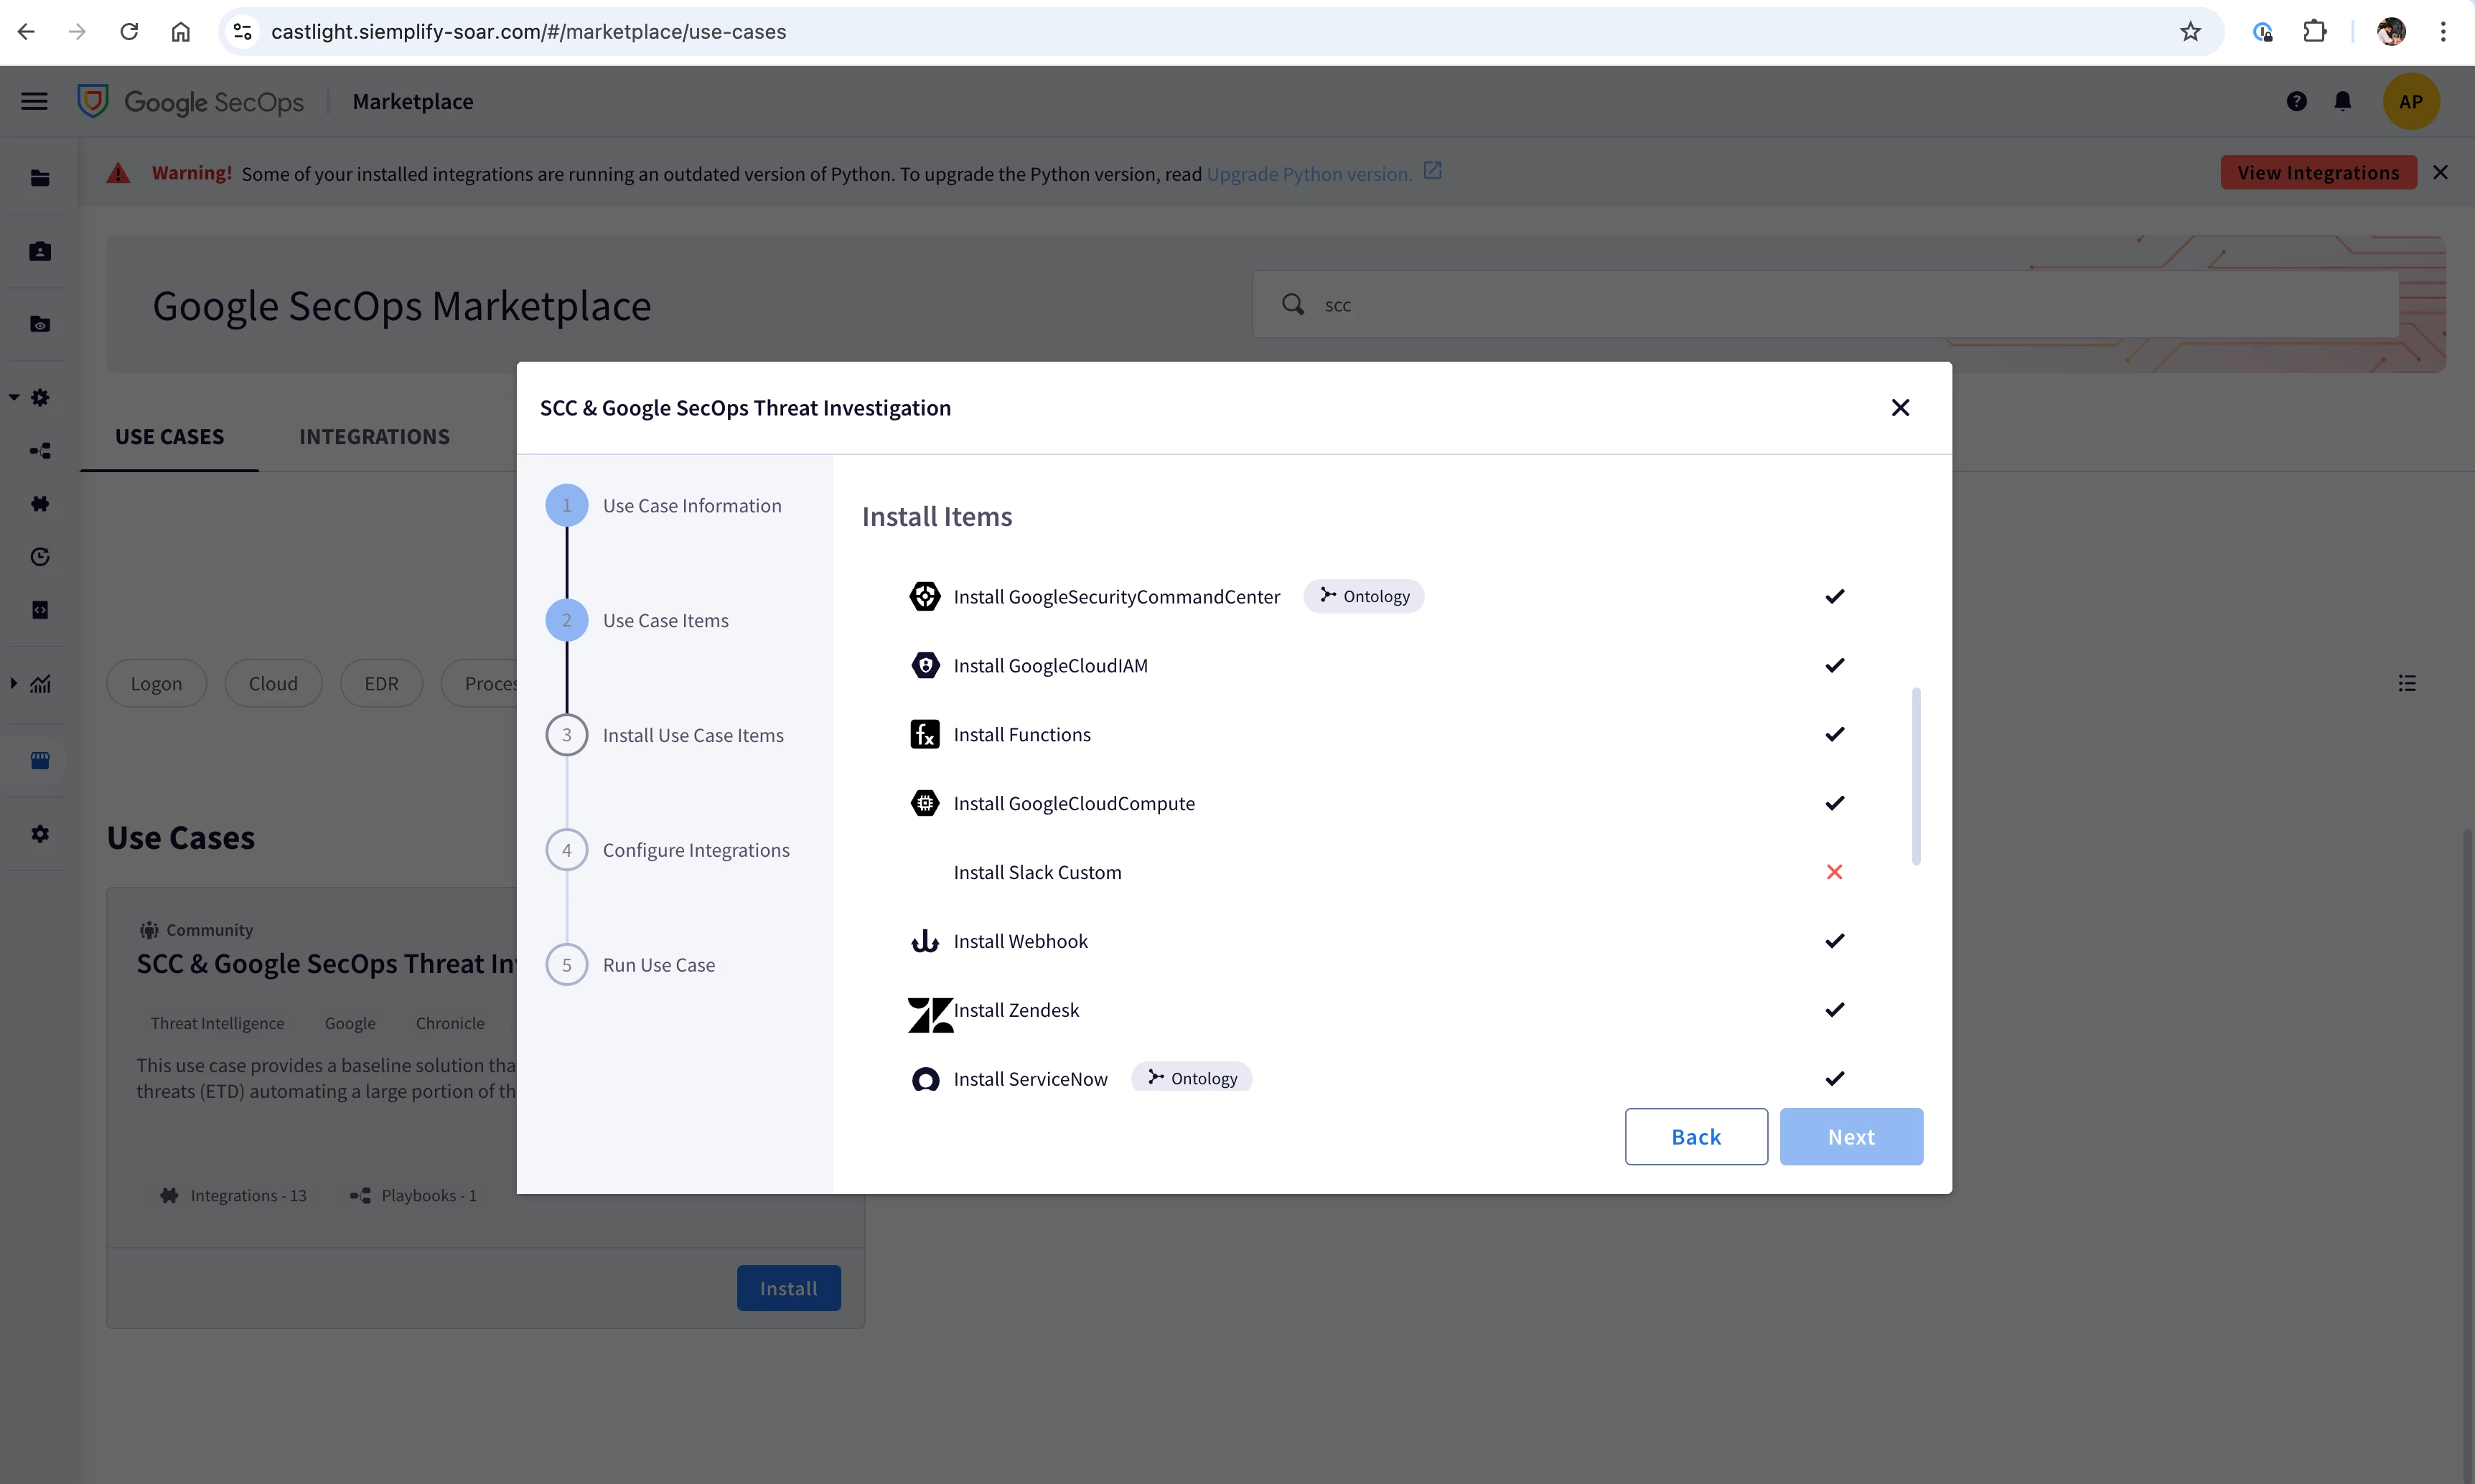The image size is (2475, 1484).
Task: Click the checkmark for Install Webhook
Action: pos(1834,941)
